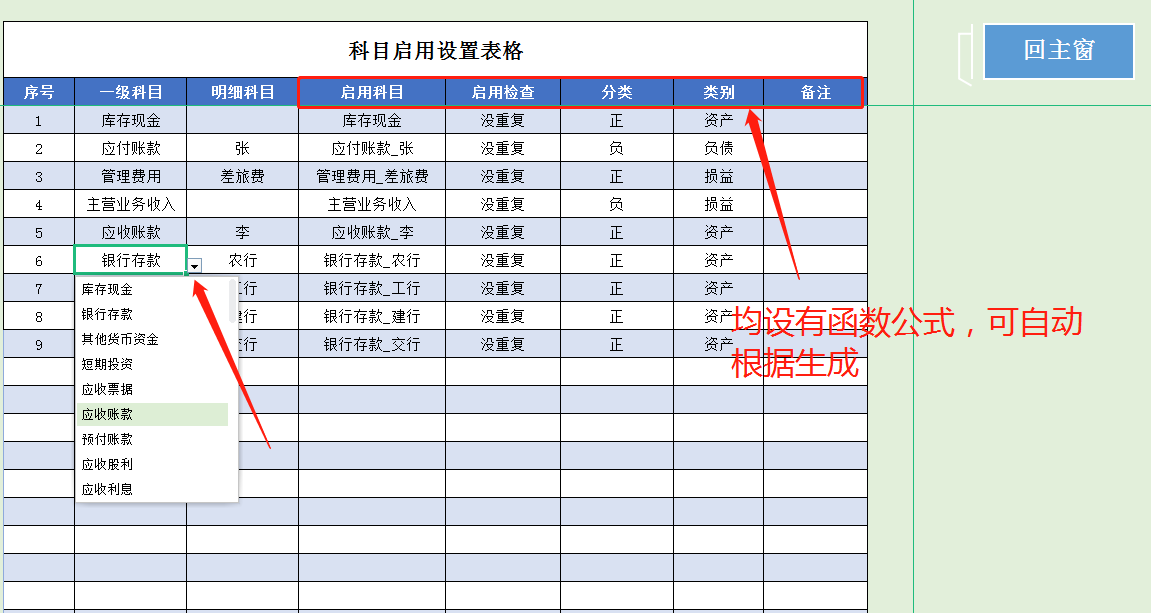Click the 启用科目 column header
This screenshot has height=613, width=1151.
371,91
